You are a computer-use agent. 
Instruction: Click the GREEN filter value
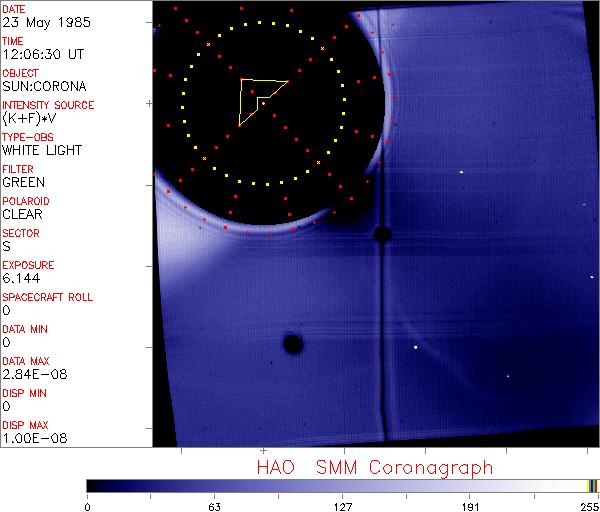(x=23, y=183)
